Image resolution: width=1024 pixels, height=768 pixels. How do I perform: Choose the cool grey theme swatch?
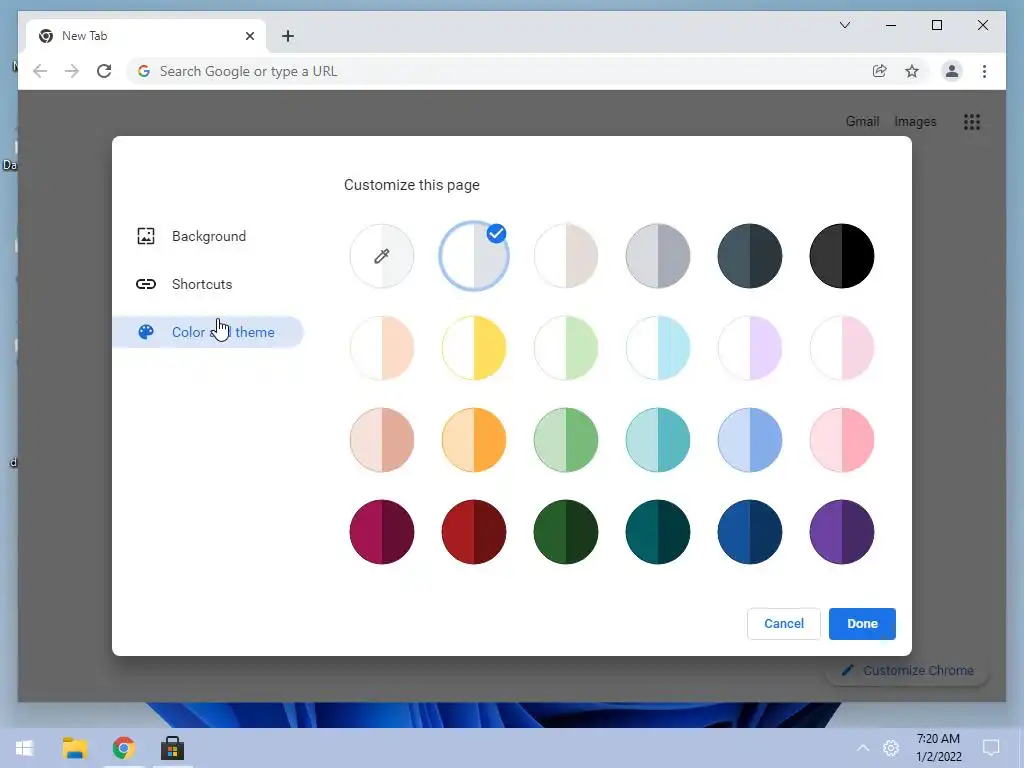tap(658, 256)
